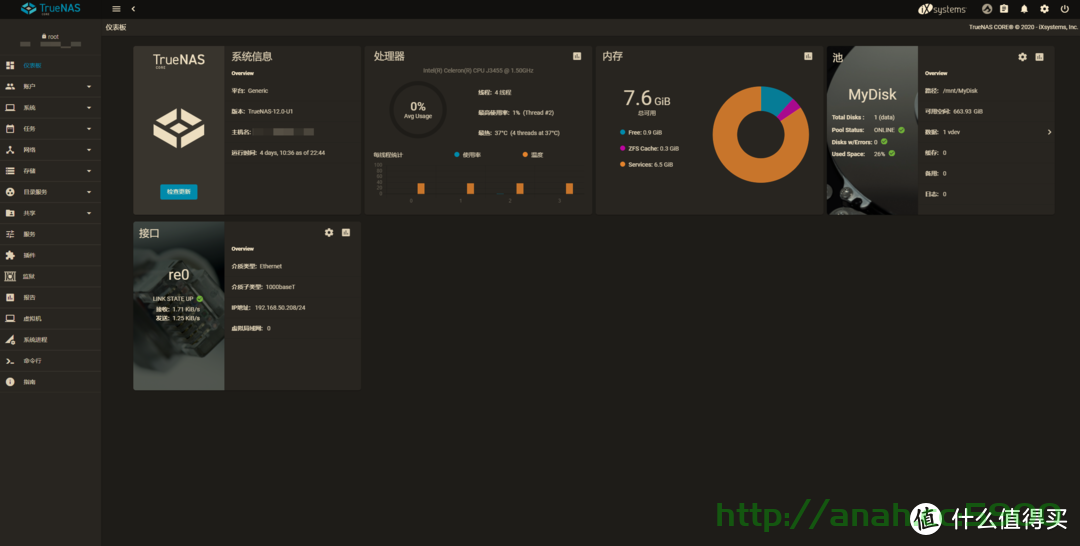1080x546 pixels.
Task: Open the 池 MyDisk widget settings gear
Action: [1022, 57]
